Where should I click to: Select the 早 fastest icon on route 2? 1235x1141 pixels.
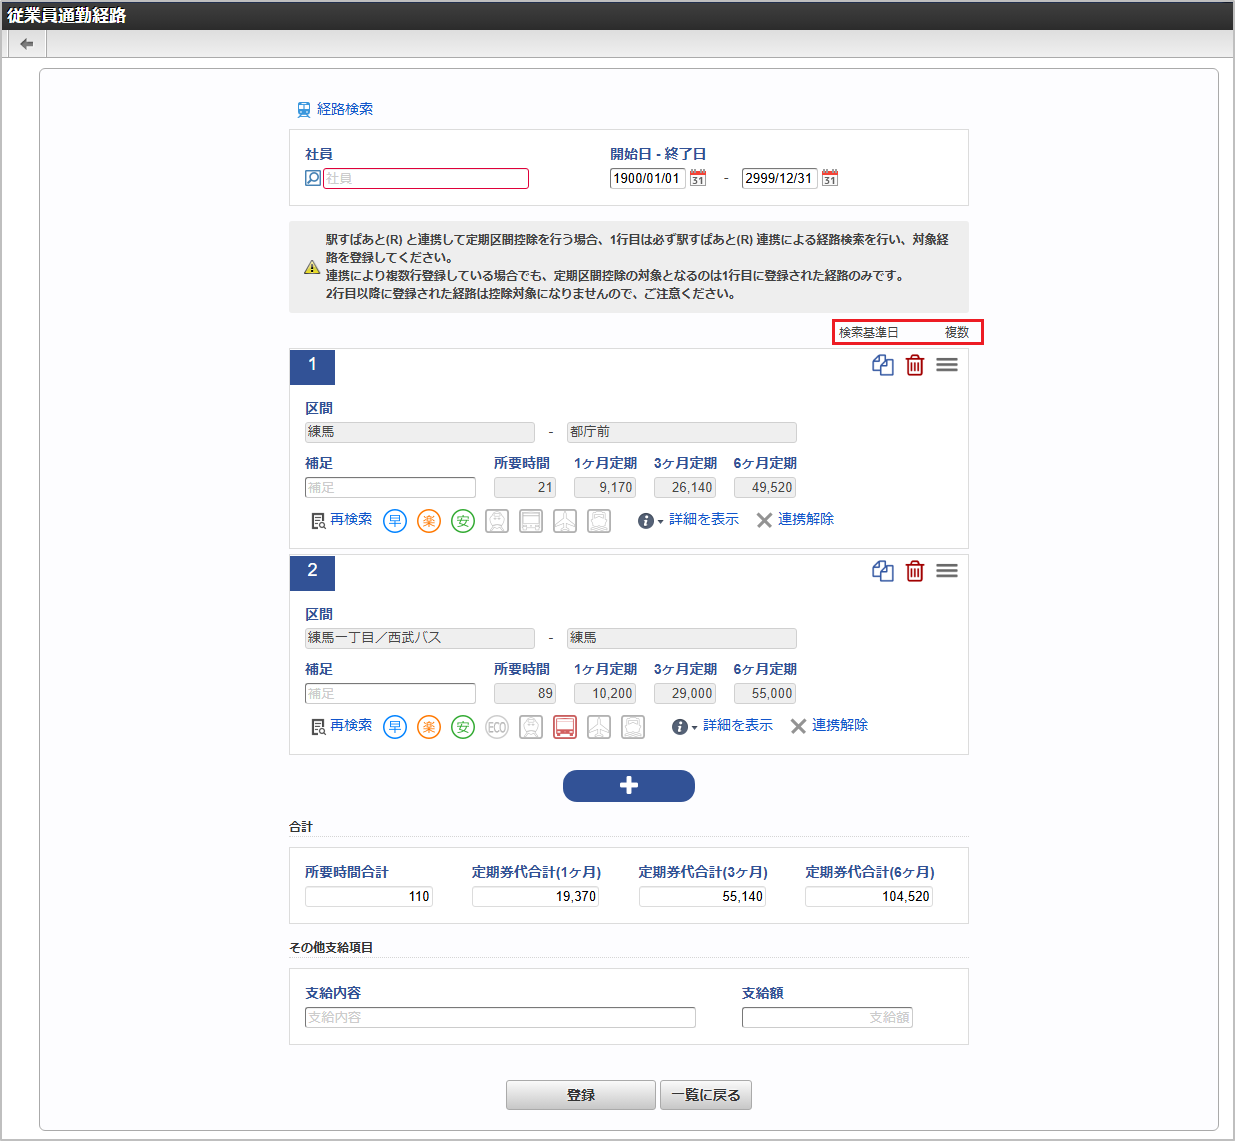(395, 727)
